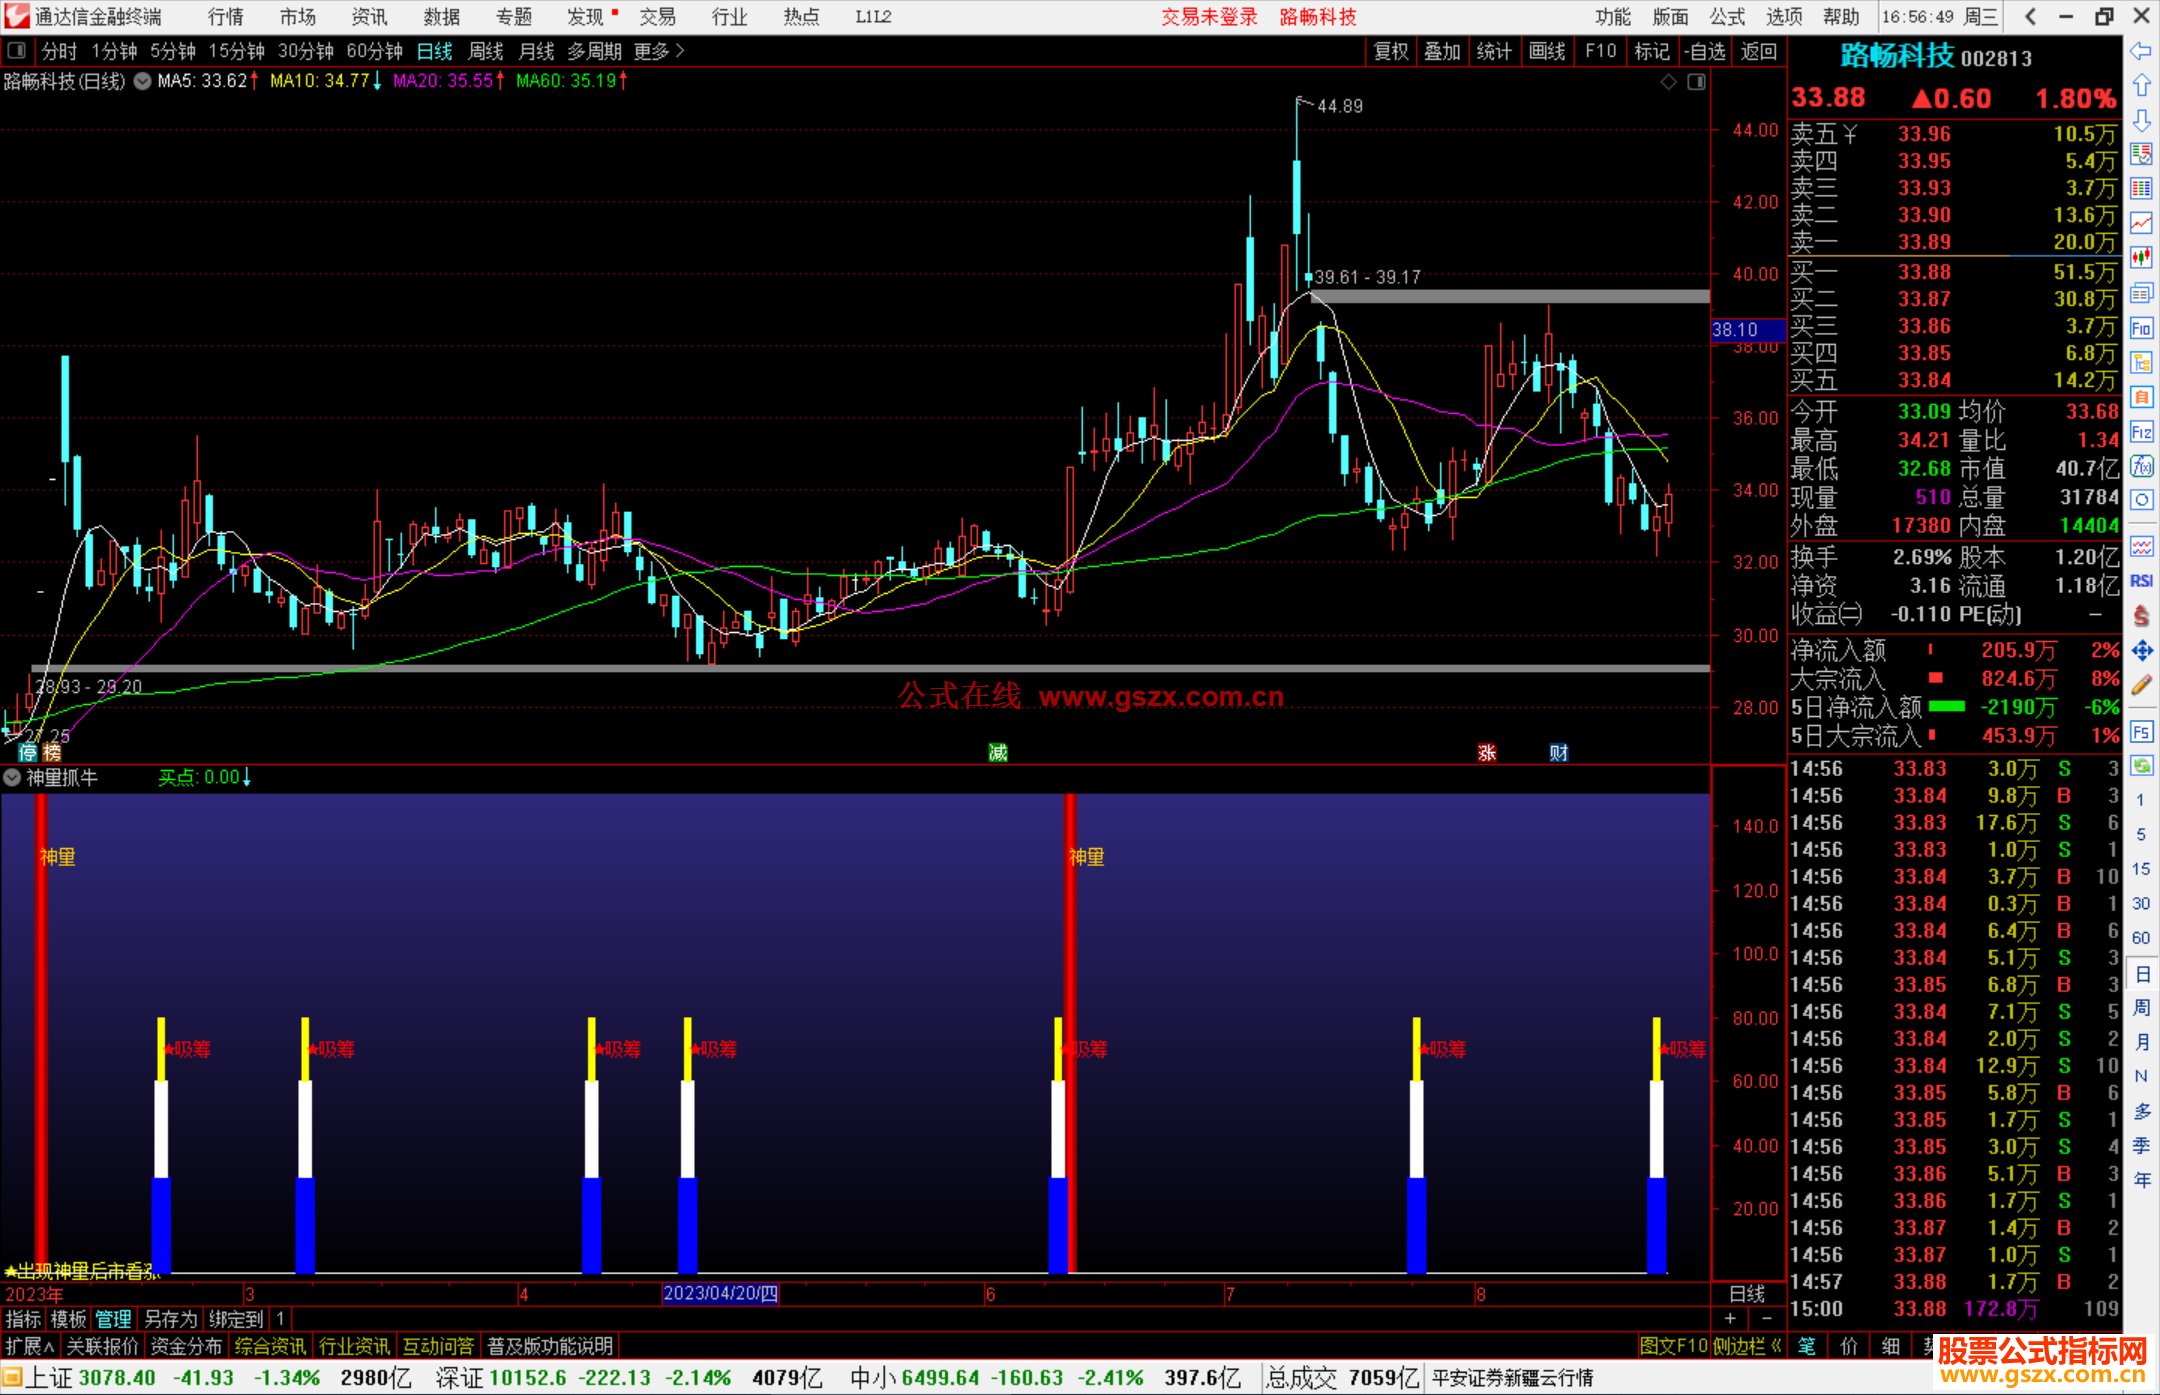
Task: Select the pencil drawing tool icon
Action: pos(2141,686)
